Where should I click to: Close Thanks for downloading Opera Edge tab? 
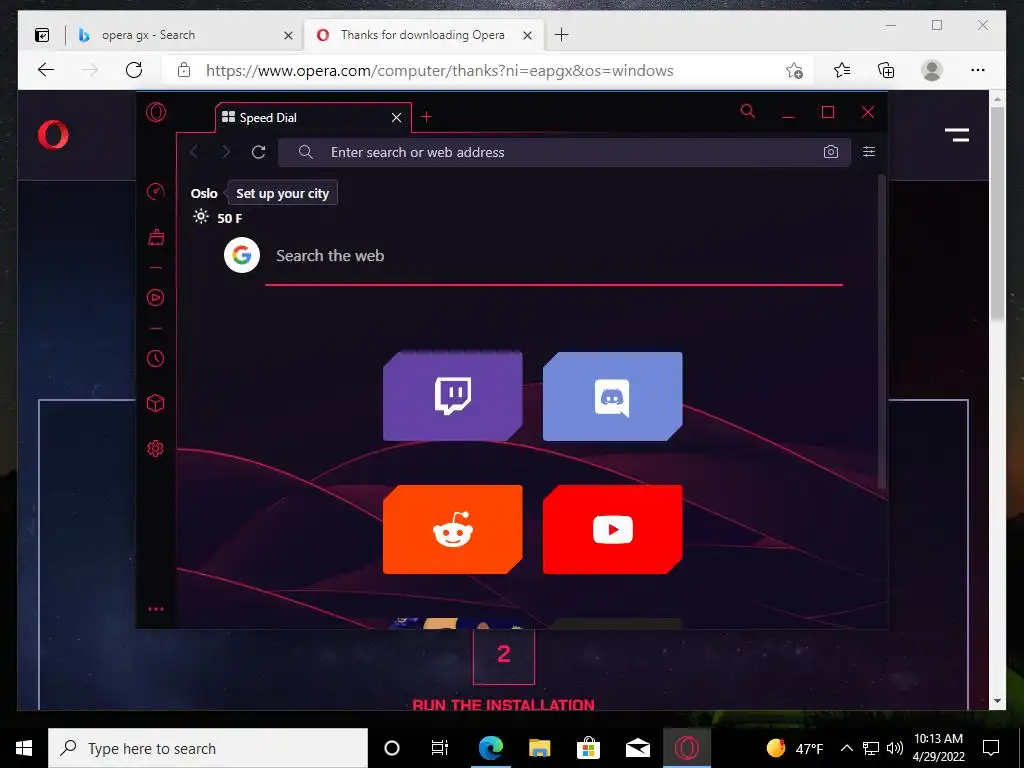pos(528,35)
